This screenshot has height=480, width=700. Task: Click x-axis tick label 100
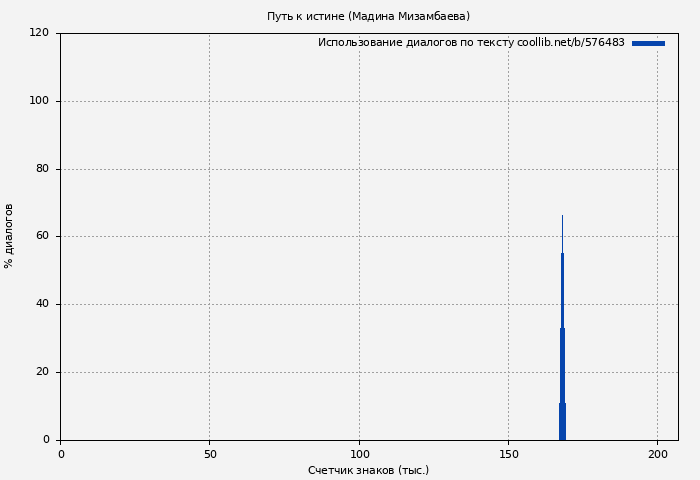tap(359, 454)
